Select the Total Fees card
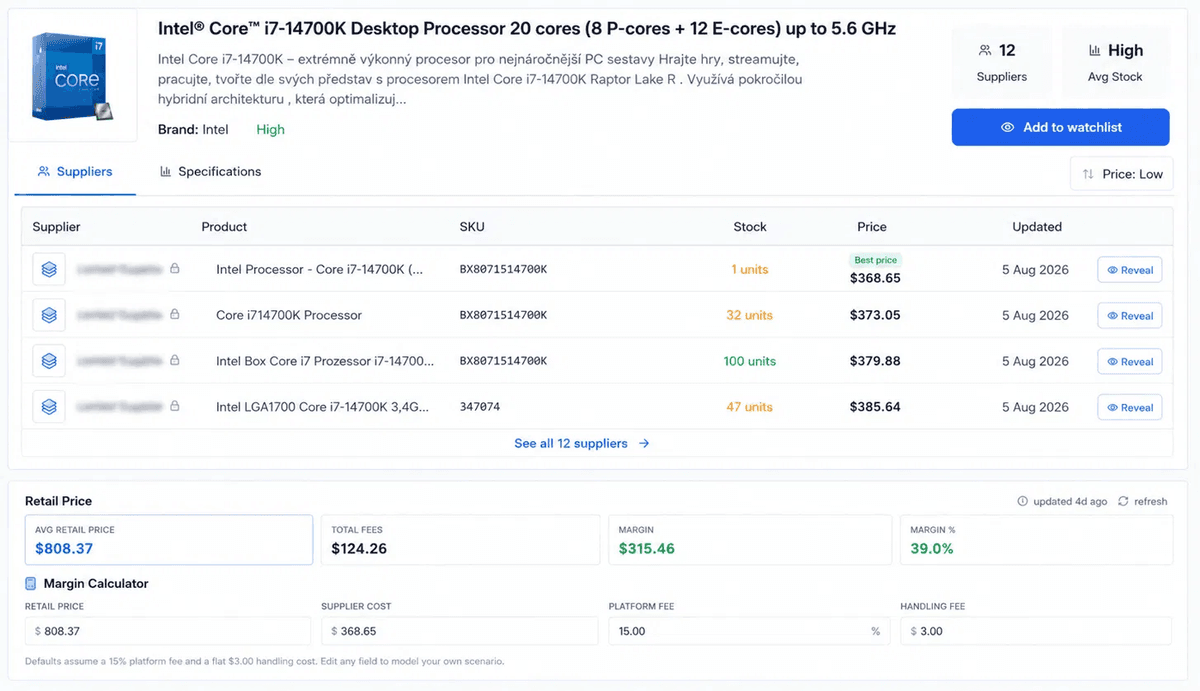The height and width of the screenshot is (691, 1200). tap(459, 540)
